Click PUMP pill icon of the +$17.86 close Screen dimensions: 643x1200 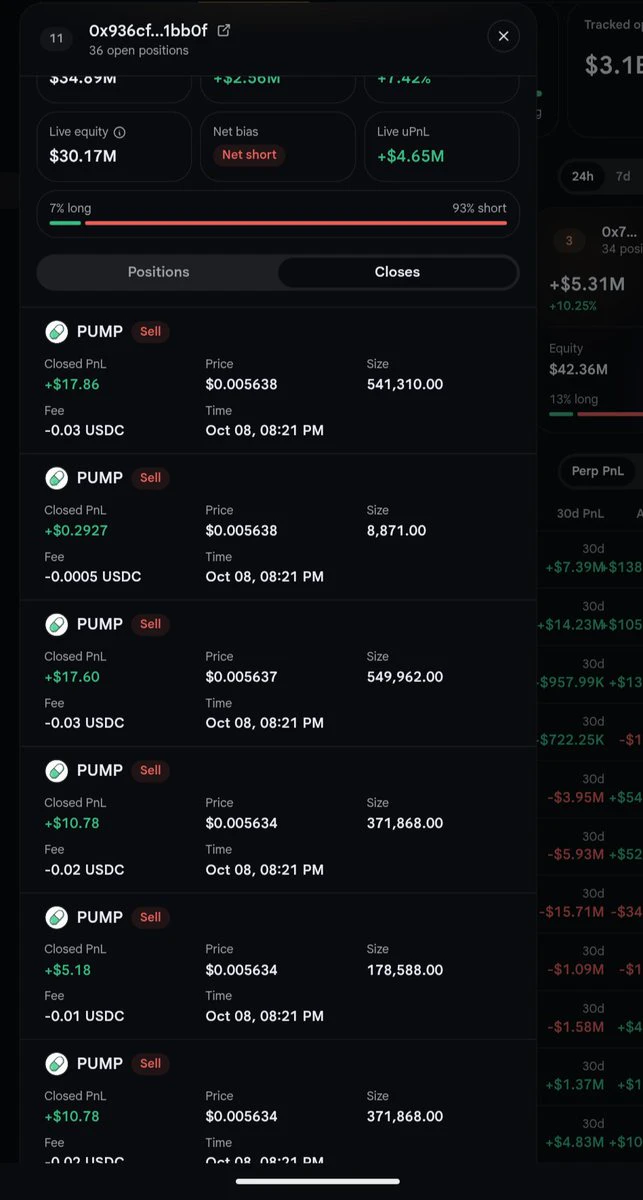[x=57, y=332]
